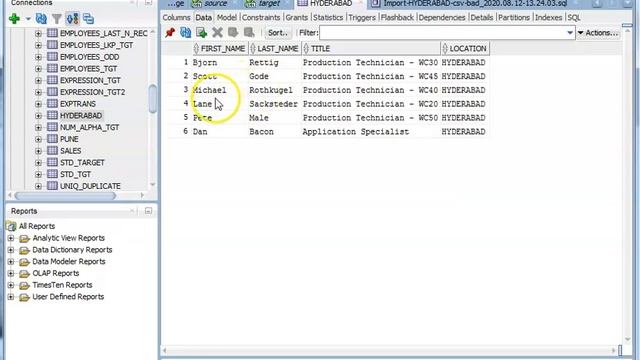The height and width of the screenshot is (360, 640).
Task: Open the New Connection dropdown arrow
Action: (28, 19)
